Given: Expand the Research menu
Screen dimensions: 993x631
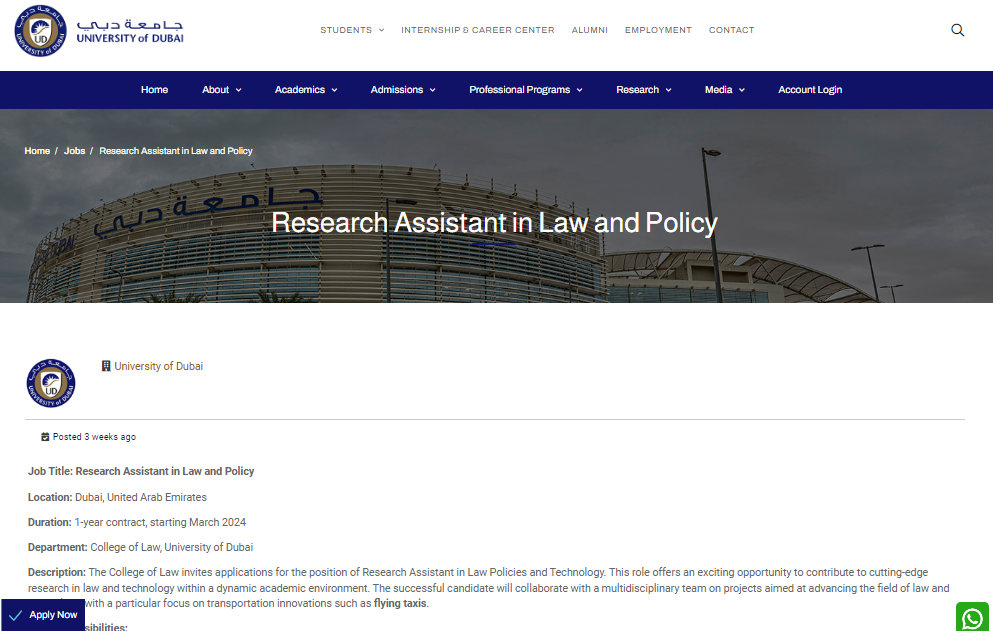Looking at the screenshot, I should pos(643,90).
